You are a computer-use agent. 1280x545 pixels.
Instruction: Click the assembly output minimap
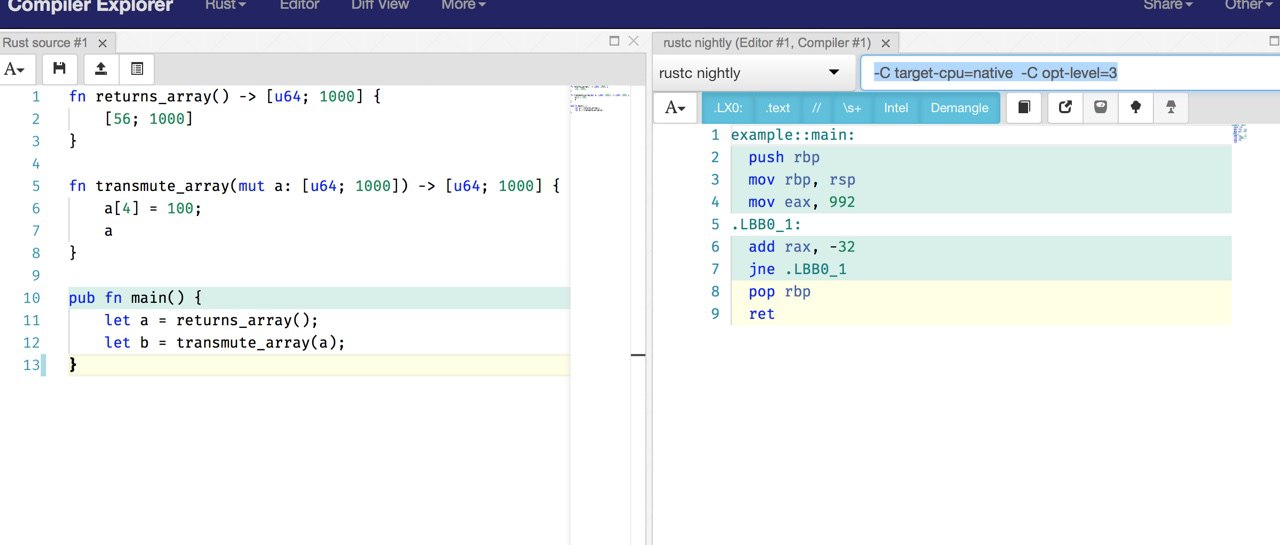pyautogui.click(x=1240, y=133)
